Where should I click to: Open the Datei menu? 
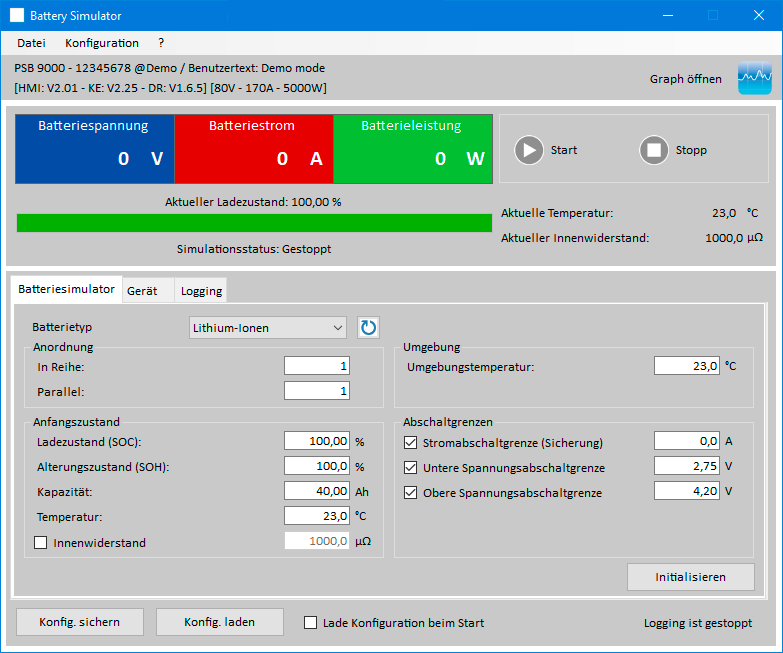click(31, 43)
